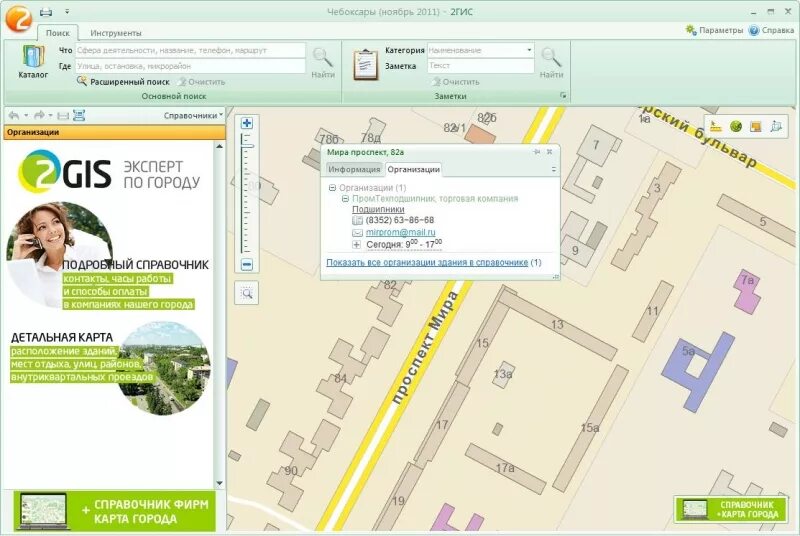Zoom out the map with minus button

click(247, 265)
